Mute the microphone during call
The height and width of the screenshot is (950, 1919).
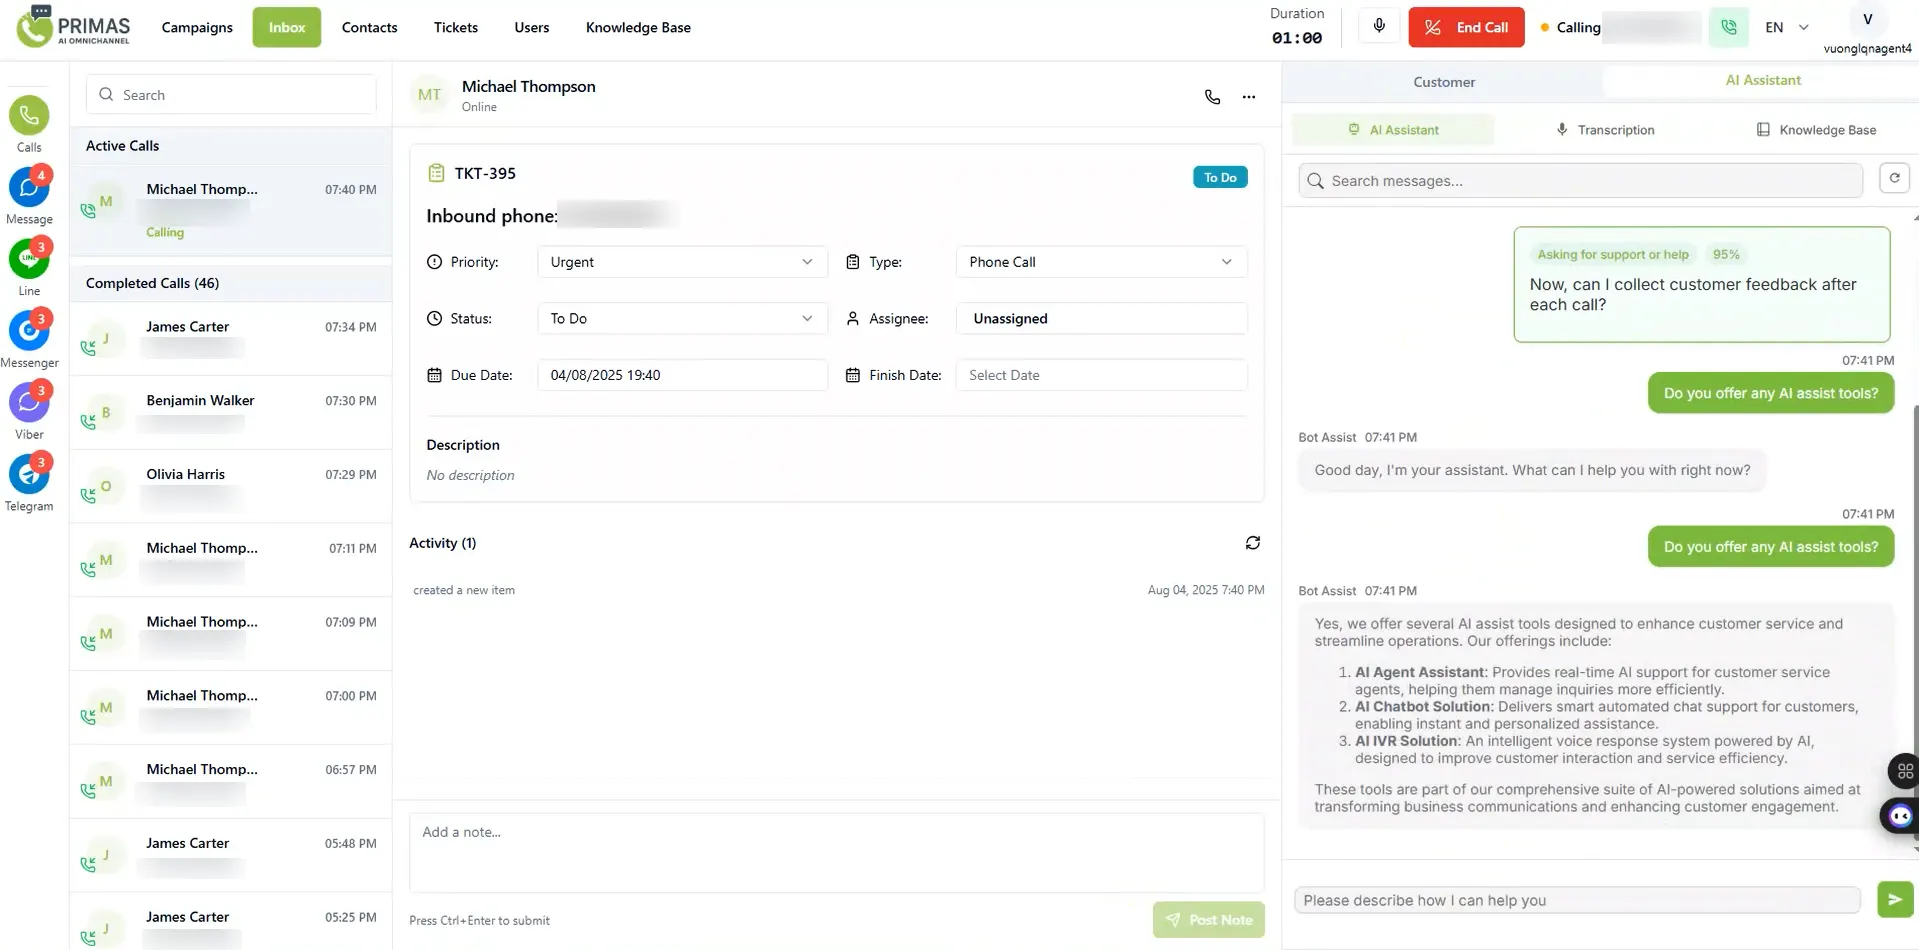tap(1379, 27)
